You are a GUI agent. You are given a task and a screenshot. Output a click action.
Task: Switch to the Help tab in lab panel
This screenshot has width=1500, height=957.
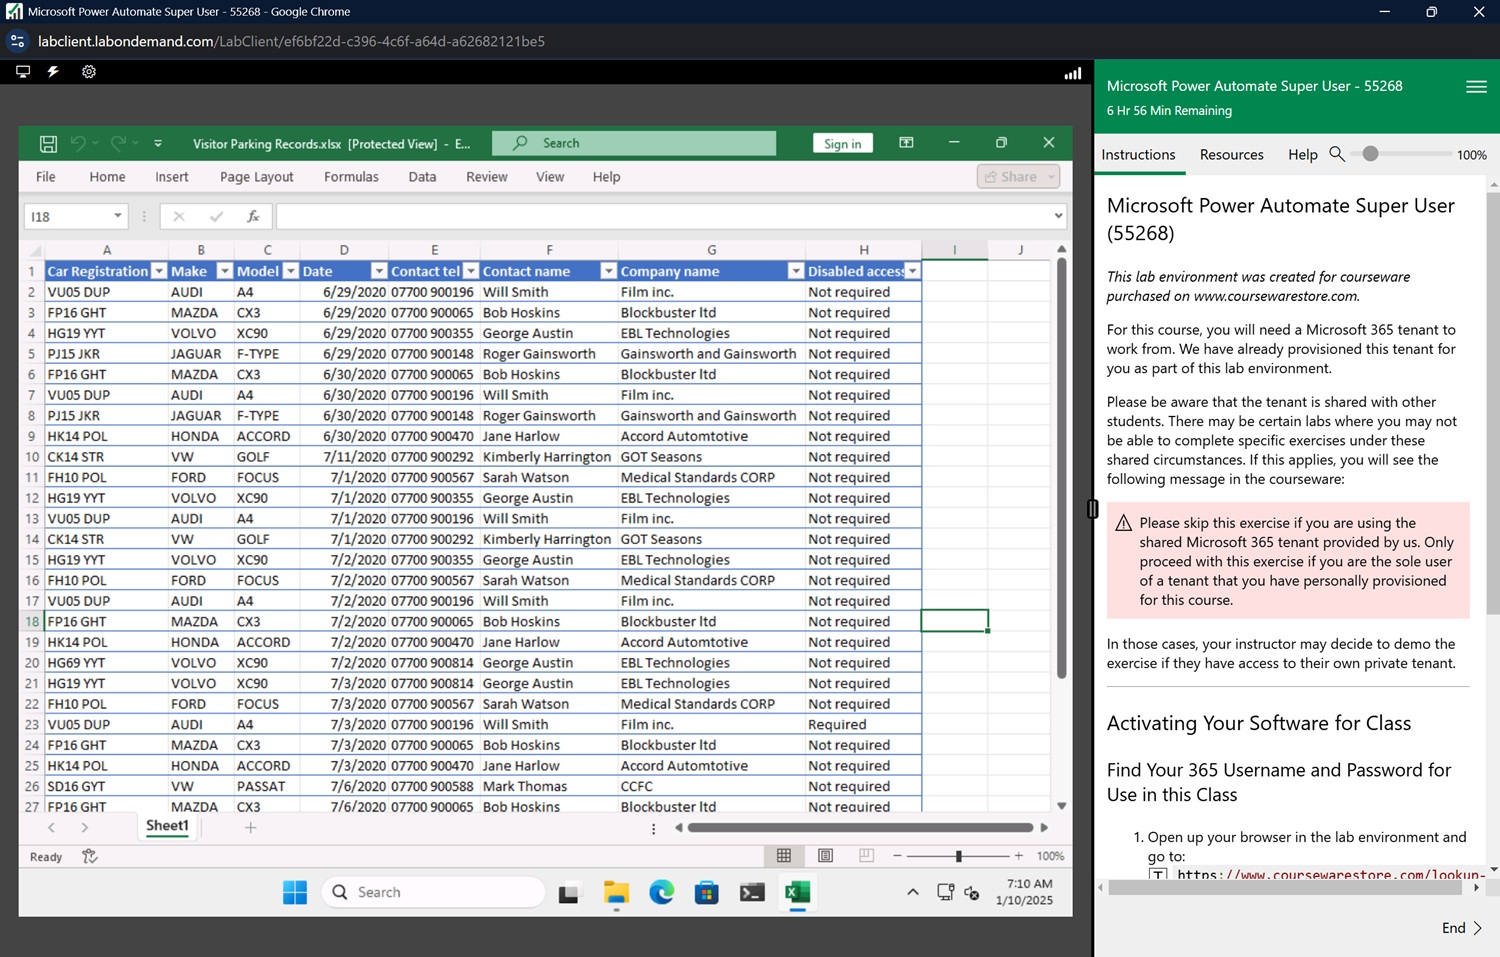1302,155
